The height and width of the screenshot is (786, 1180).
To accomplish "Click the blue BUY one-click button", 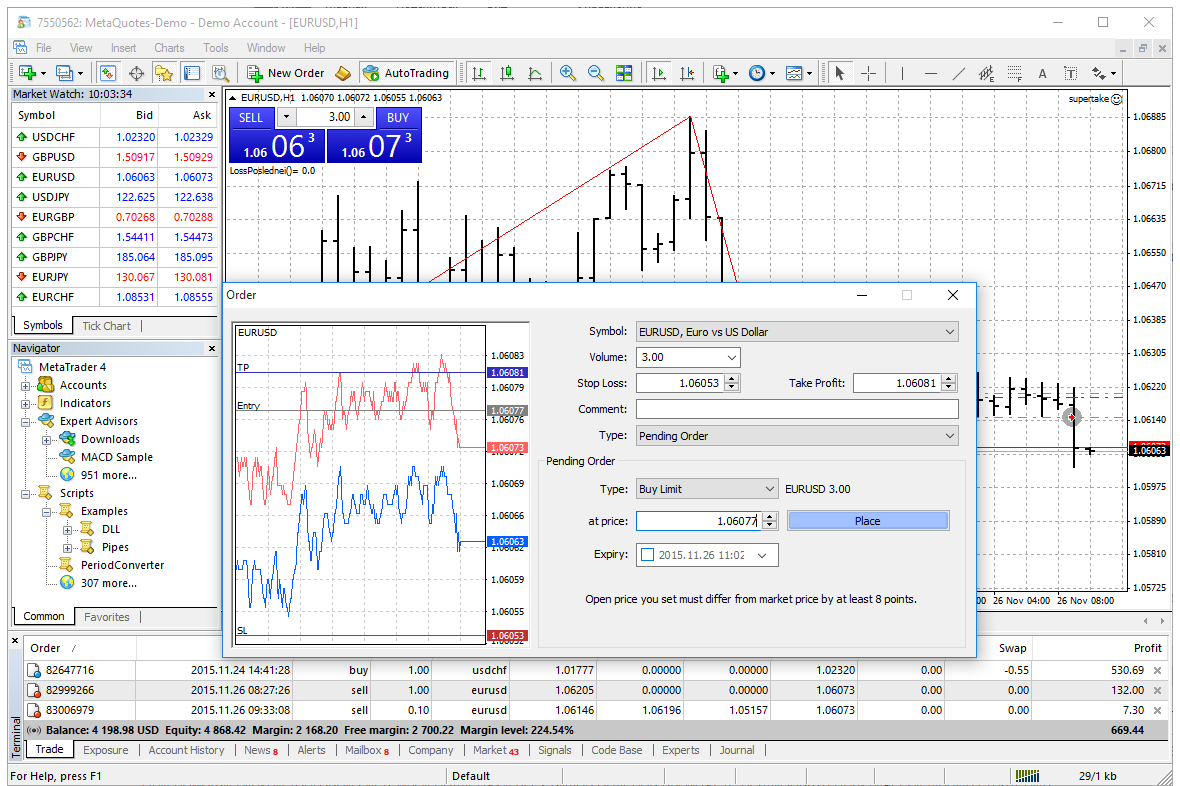I will point(398,117).
